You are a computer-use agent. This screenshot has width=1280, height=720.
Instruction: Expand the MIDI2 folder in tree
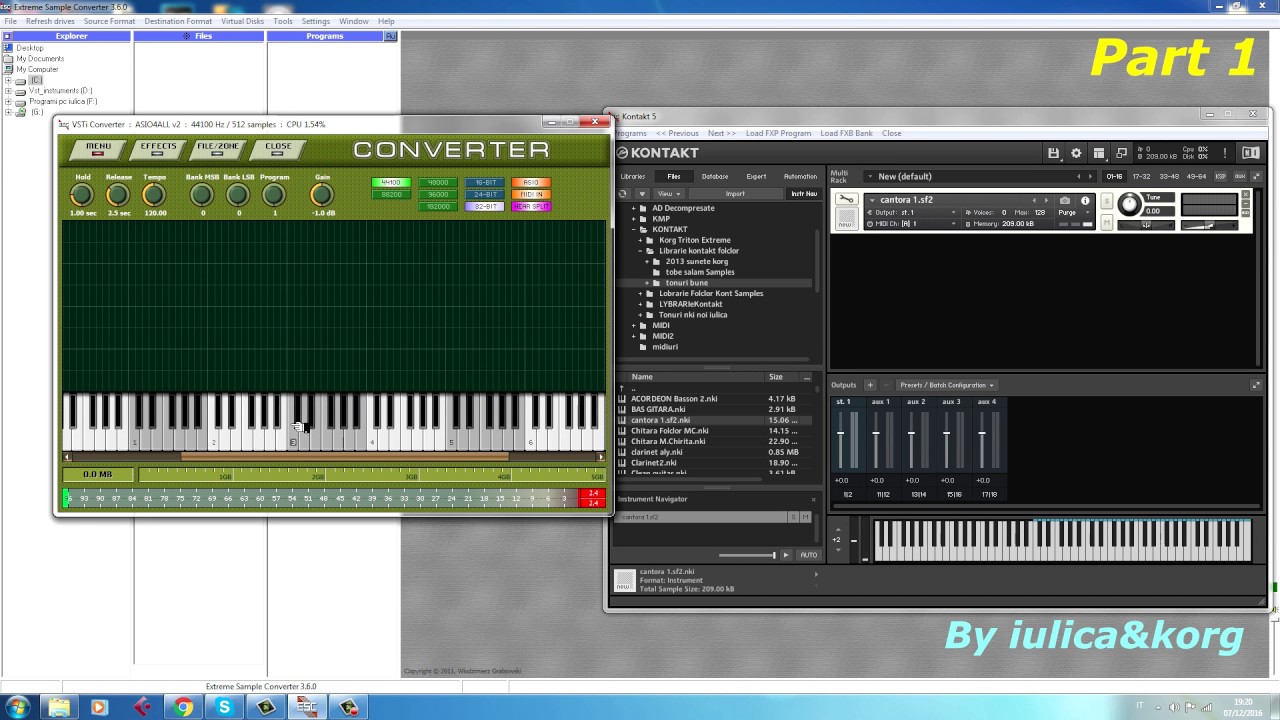click(634, 336)
